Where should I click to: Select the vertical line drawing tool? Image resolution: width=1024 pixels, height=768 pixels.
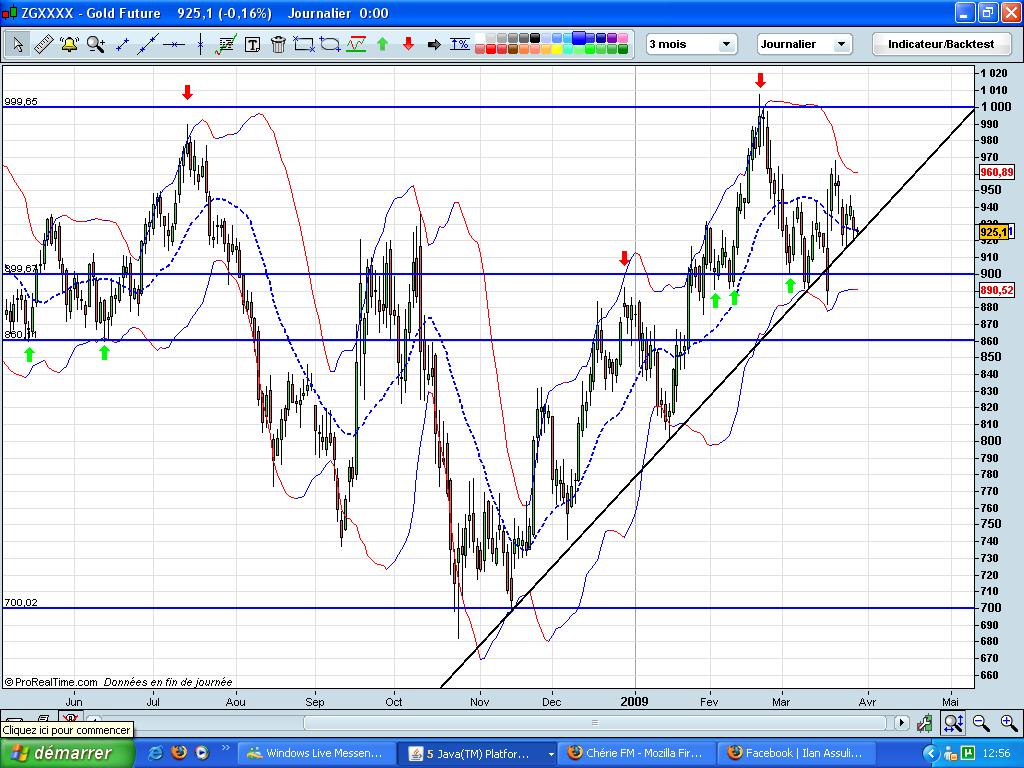[x=200, y=44]
